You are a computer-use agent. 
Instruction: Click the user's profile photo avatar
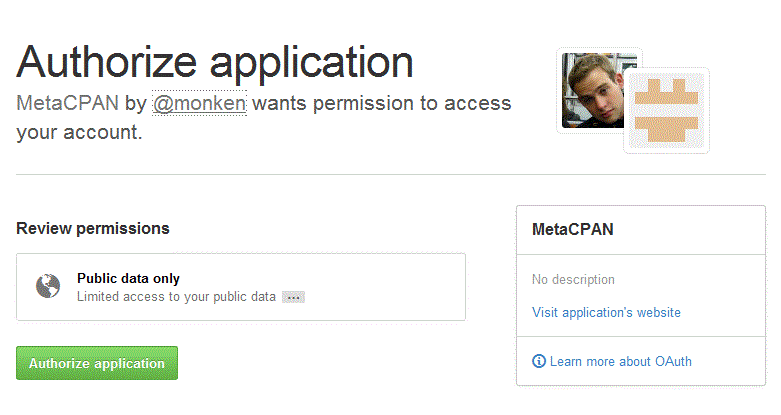[x=592, y=91]
